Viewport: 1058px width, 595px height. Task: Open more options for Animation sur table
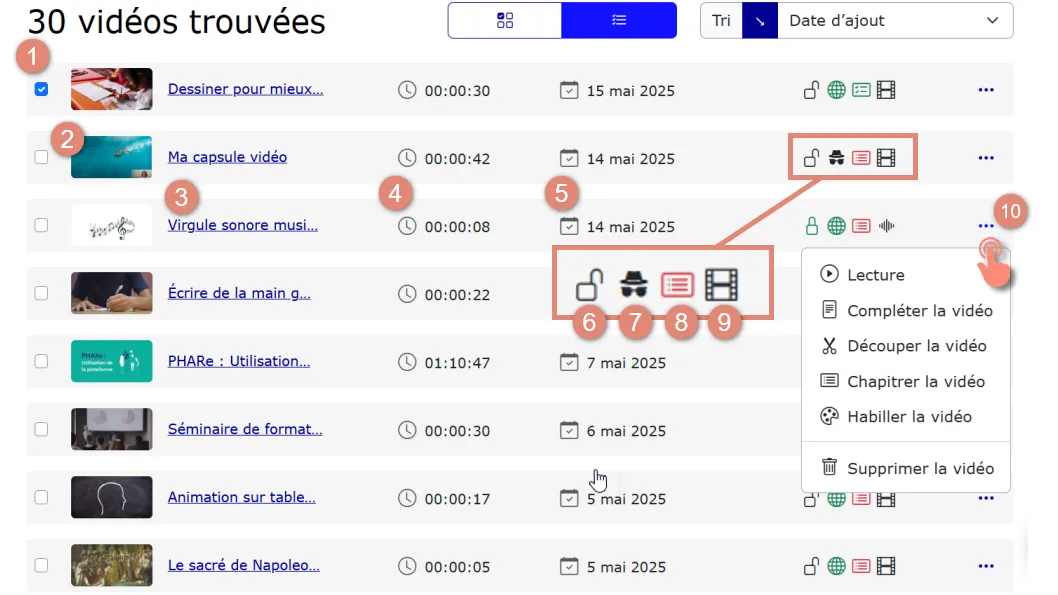click(x=986, y=499)
